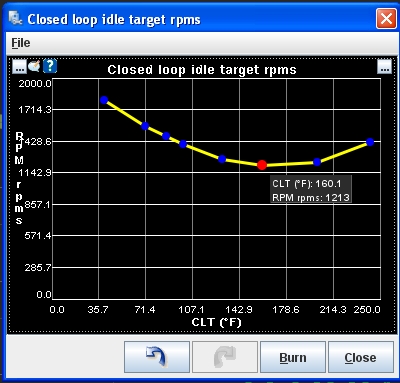Select the blue point near 130°F

pyautogui.click(x=222, y=159)
